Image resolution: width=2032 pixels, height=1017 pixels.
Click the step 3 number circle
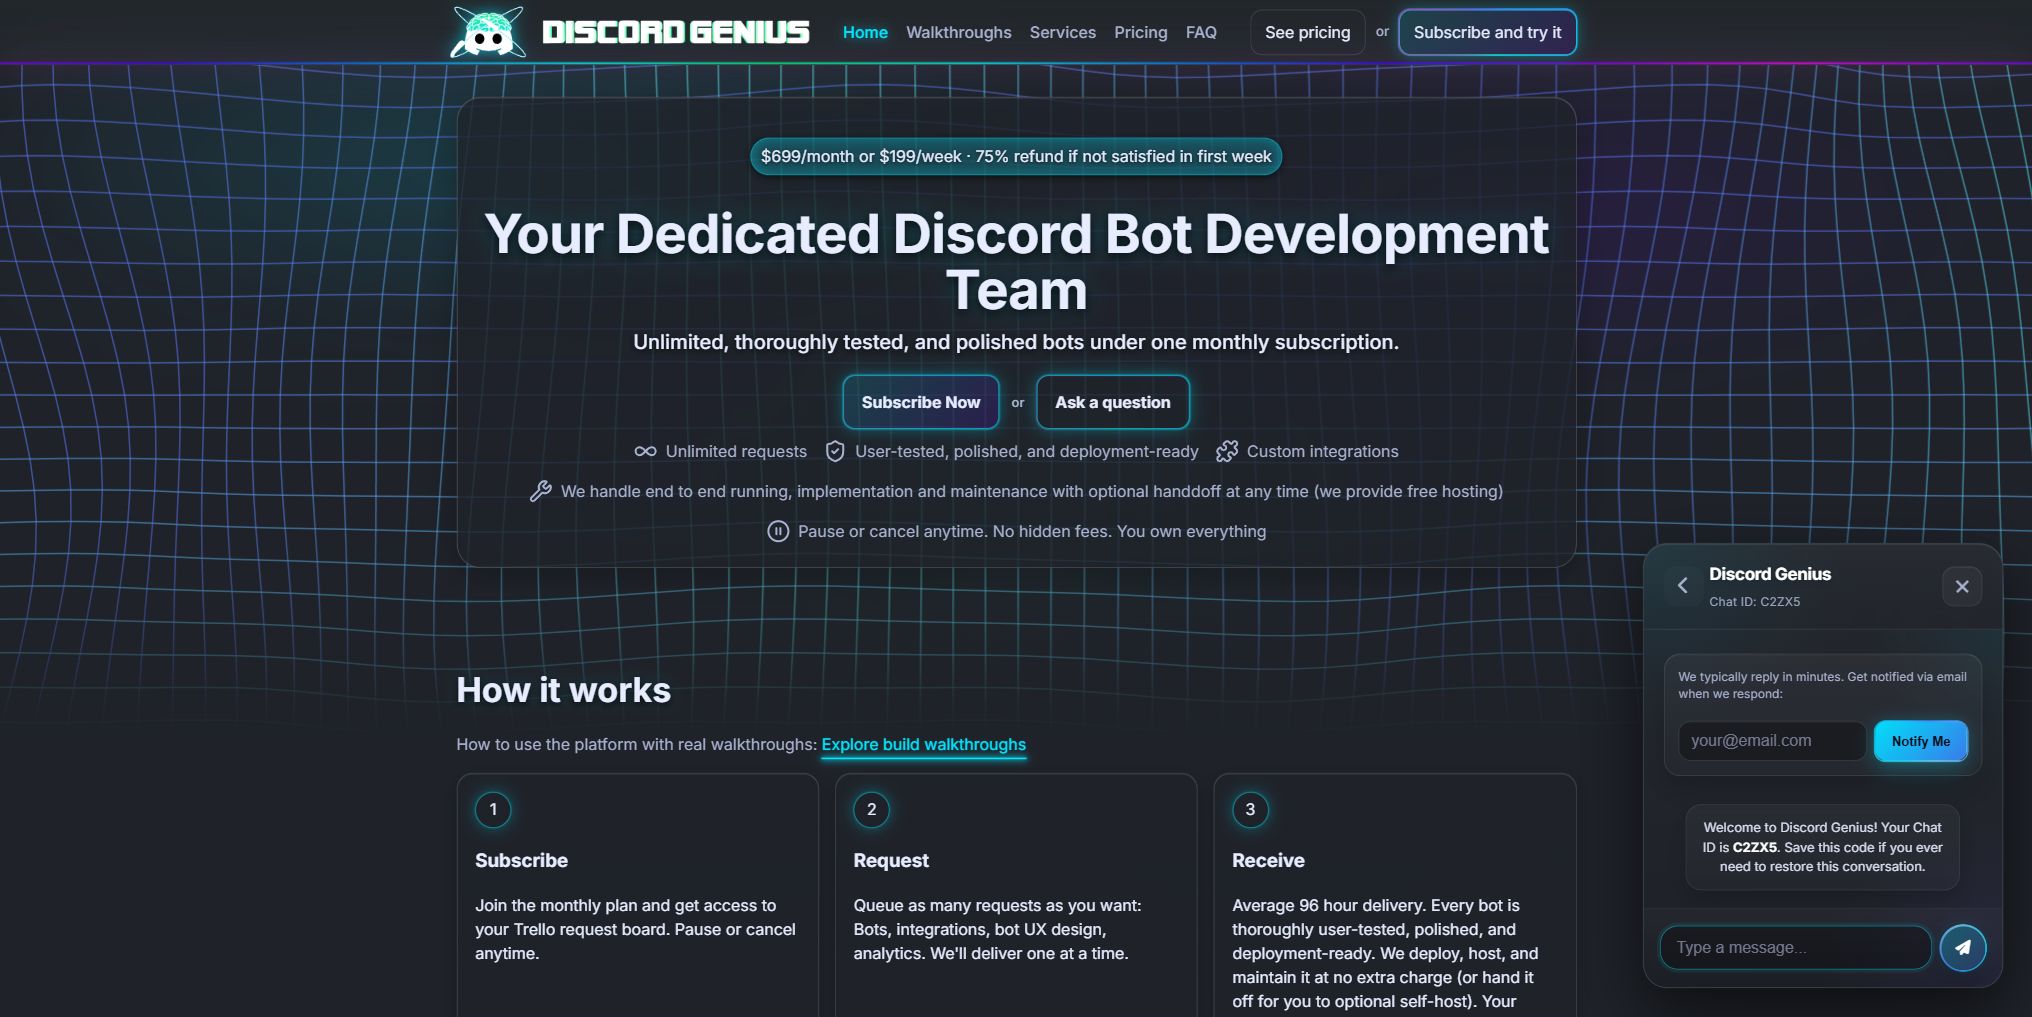point(1250,809)
